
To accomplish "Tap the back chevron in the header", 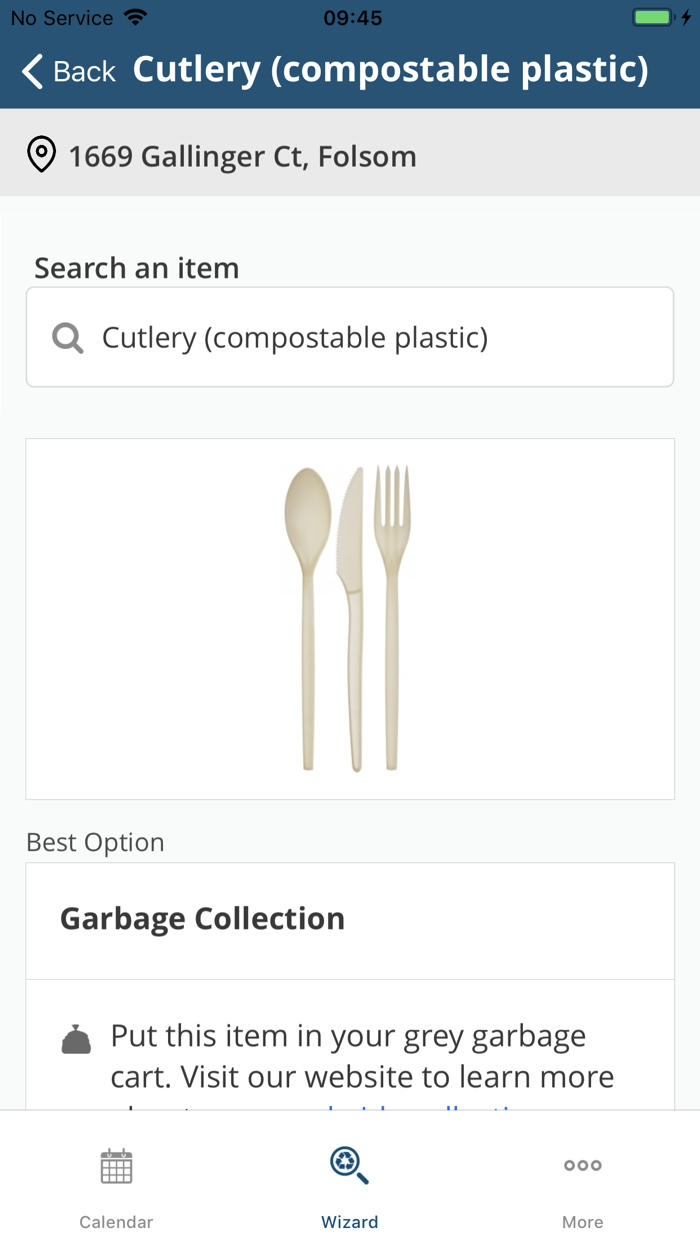I will 30,71.
